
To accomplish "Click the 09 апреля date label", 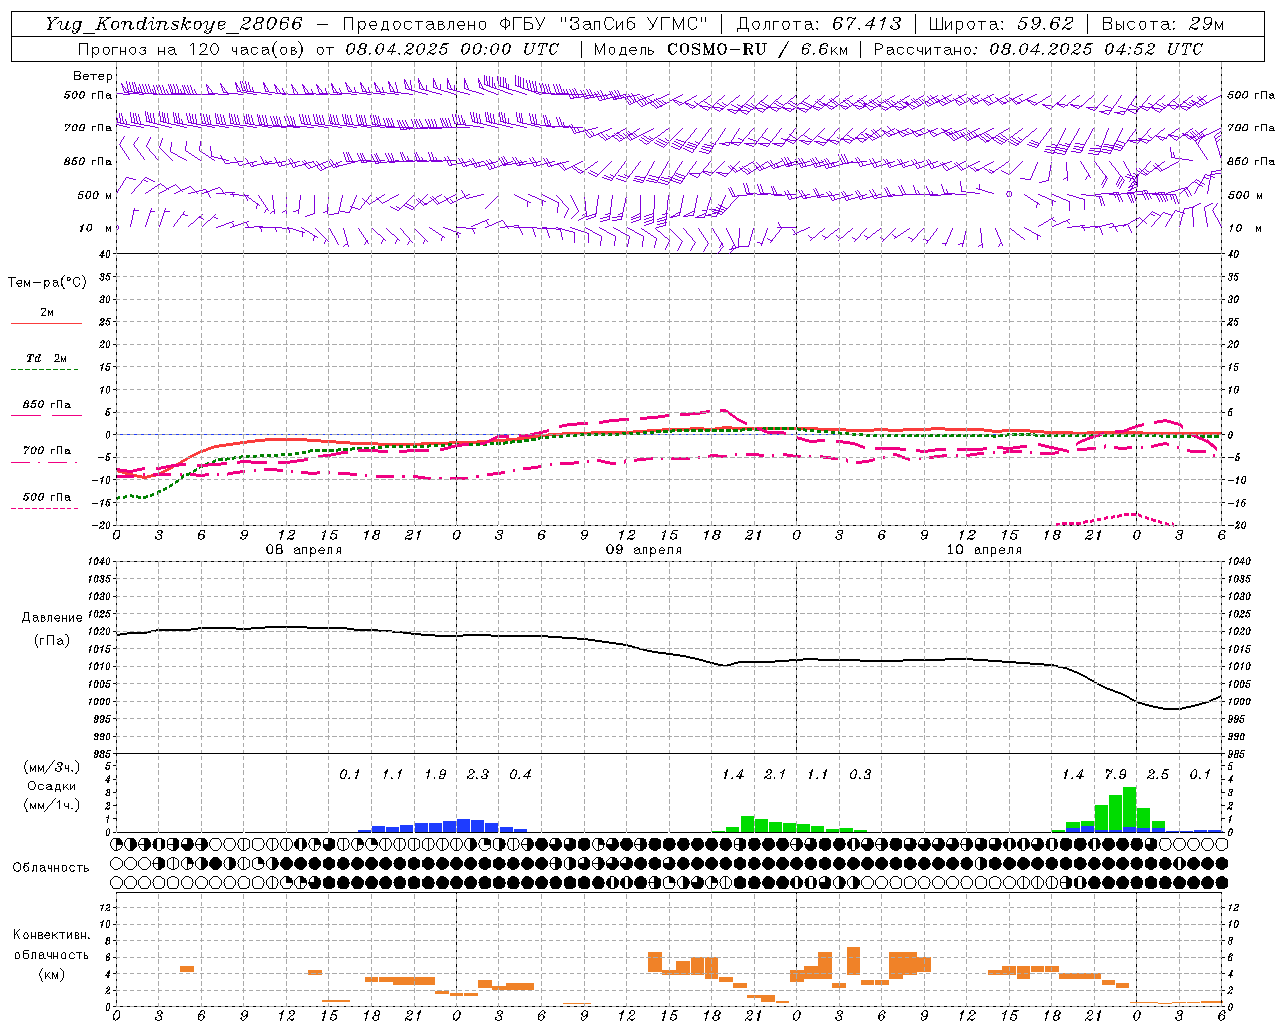I will pyautogui.click(x=644, y=550).
